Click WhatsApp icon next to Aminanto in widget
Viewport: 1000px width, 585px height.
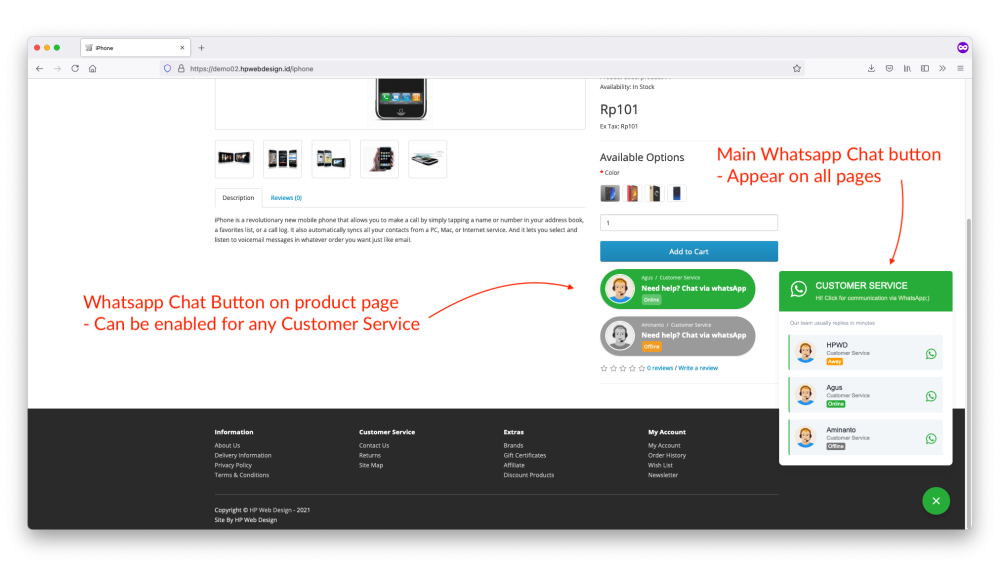[931, 438]
